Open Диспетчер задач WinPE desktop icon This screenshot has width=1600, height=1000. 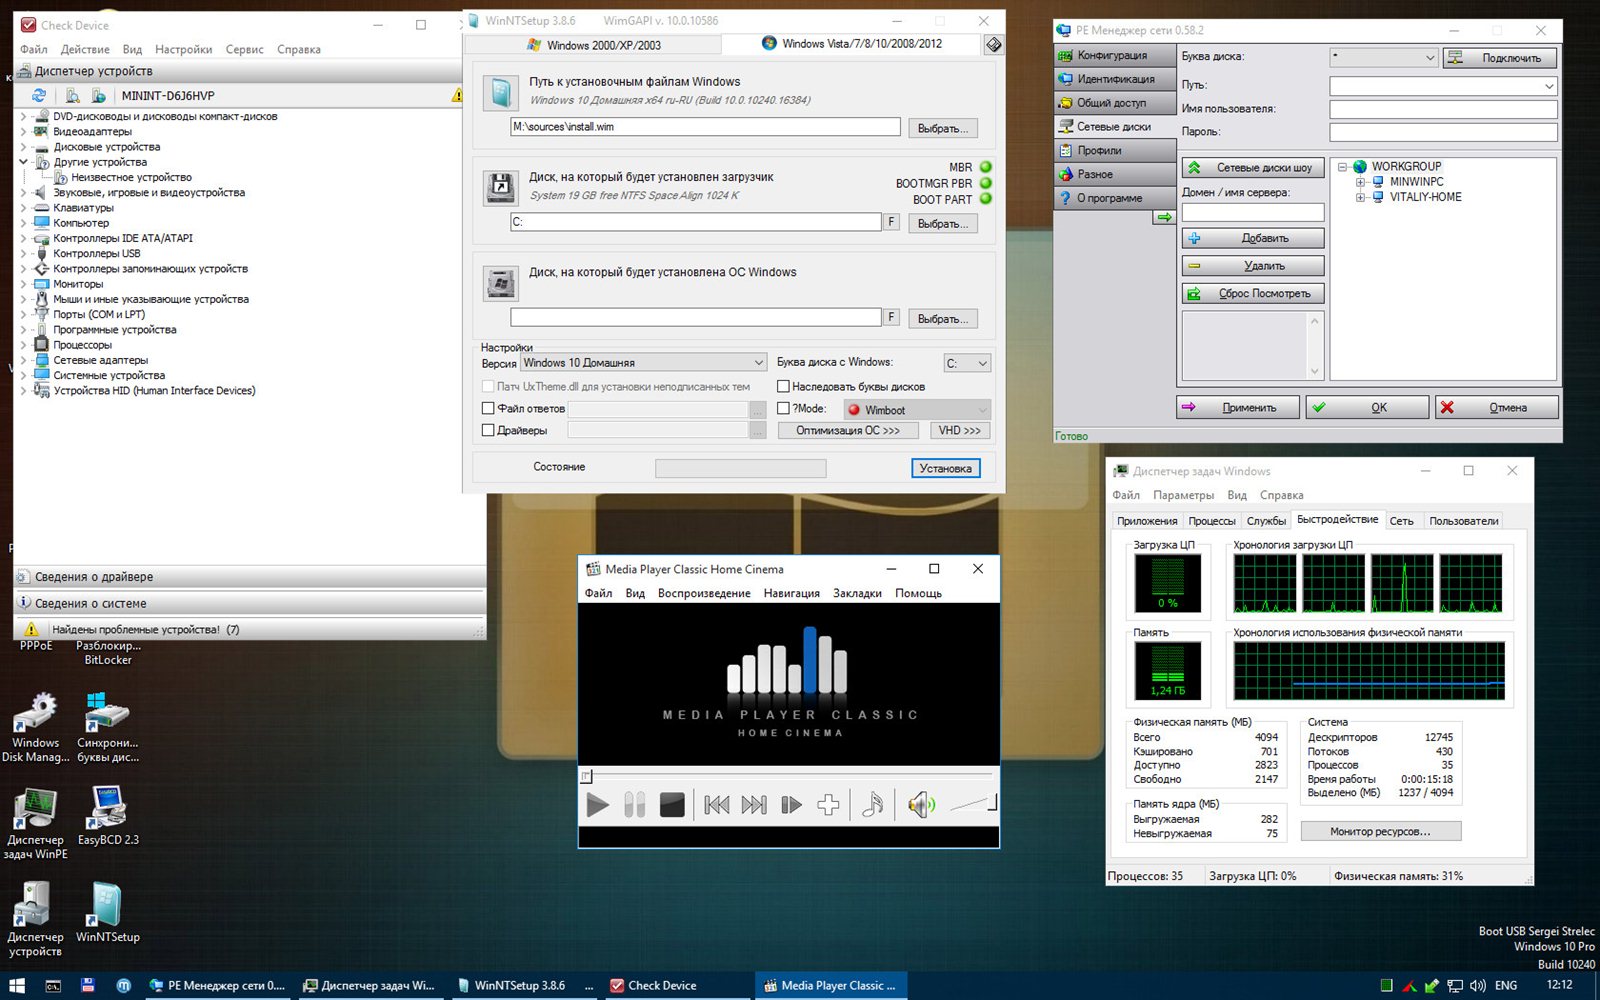(x=36, y=824)
